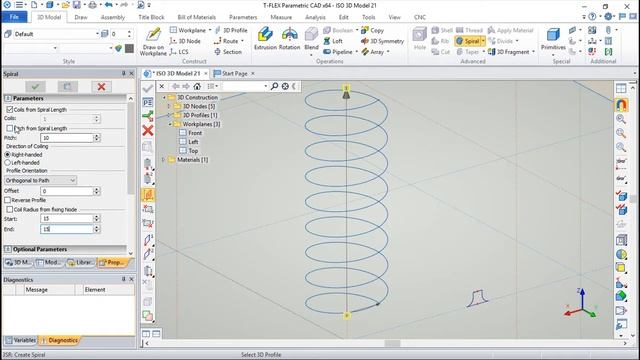Switch to the Variables panel tab
640x360 pixels.
click(20, 340)
